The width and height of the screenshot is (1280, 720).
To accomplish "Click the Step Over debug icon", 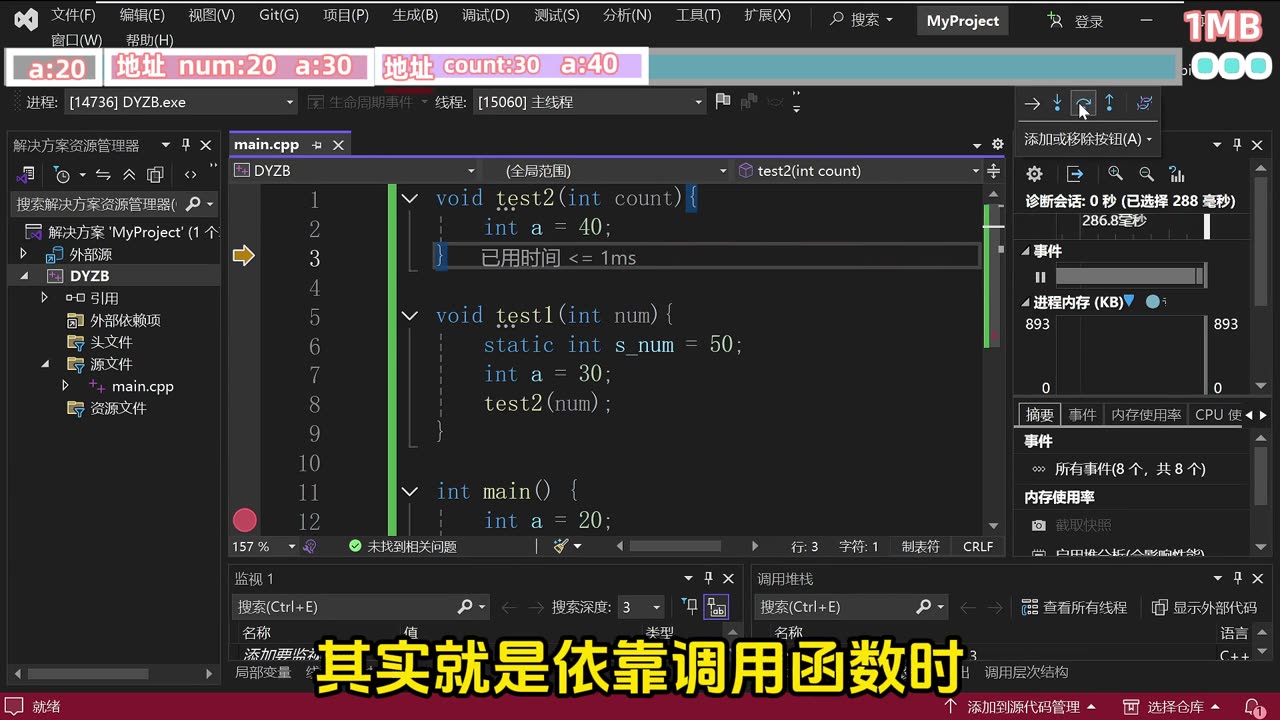I will (1083, 103).
